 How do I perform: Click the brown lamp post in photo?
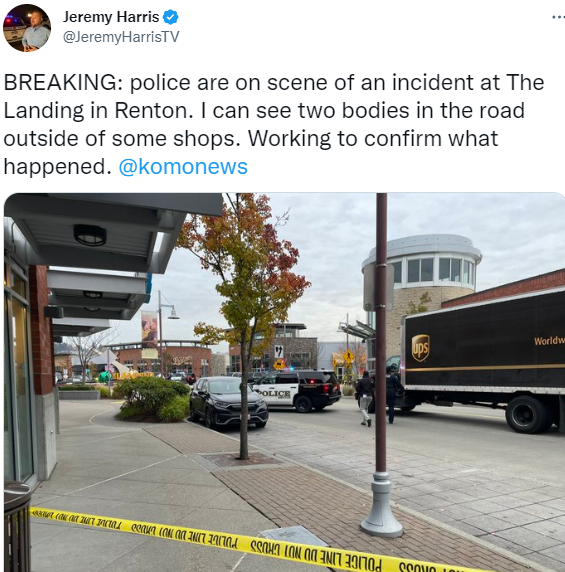pos(382,365)
